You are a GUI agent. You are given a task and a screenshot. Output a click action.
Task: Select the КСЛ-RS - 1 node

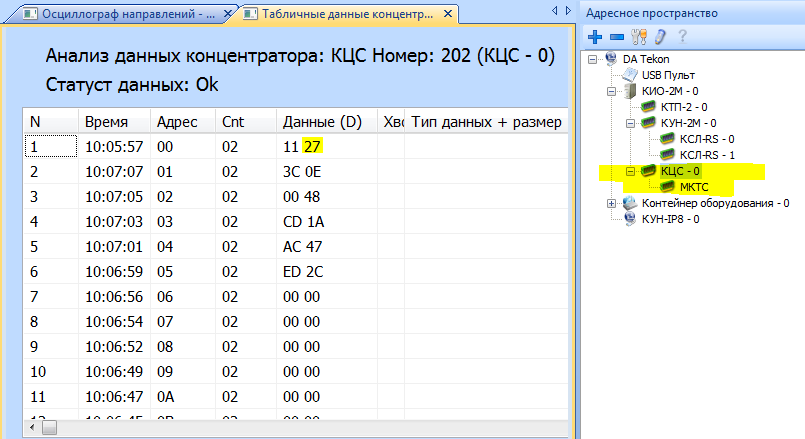coord(706,155)
